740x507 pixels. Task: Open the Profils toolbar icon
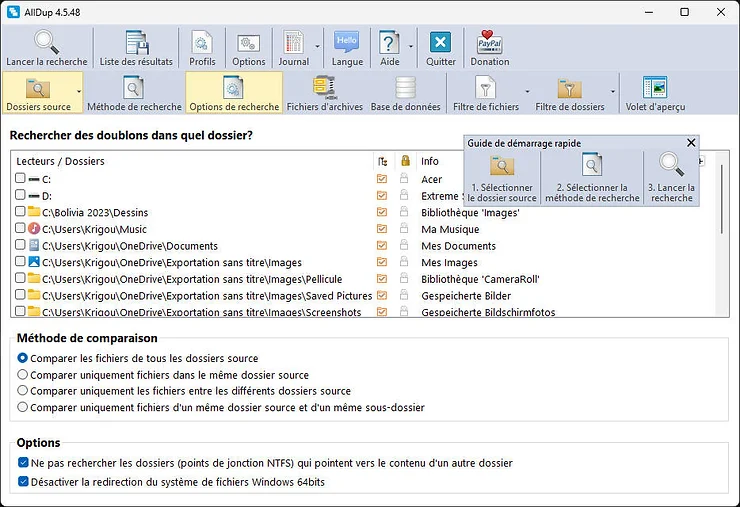tap(202, 42)
